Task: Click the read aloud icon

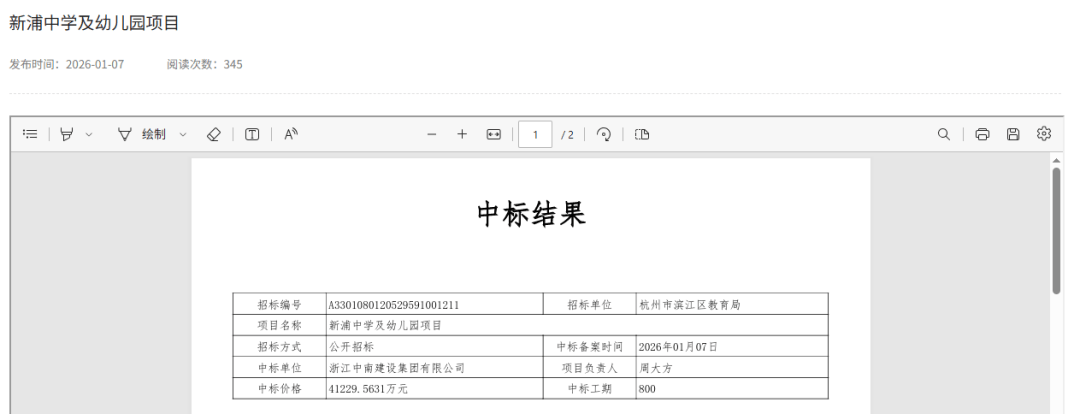Action: tap(291, 134)
